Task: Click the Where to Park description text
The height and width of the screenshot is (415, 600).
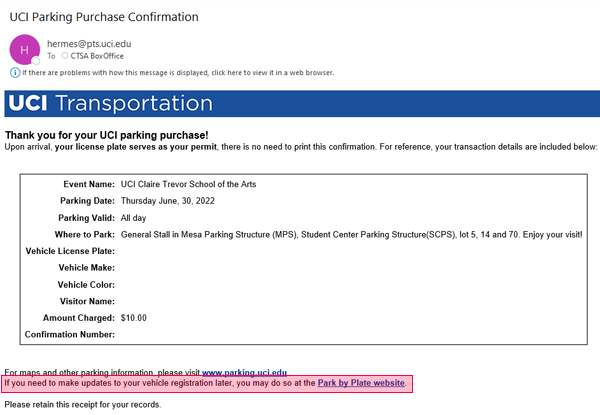Action: pyautogui.click(x=351, y=235)
